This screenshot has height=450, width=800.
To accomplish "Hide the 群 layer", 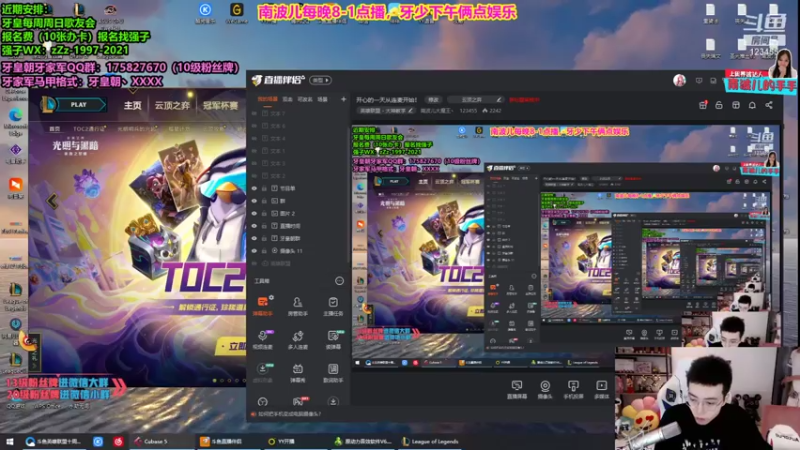I will 254,201.
